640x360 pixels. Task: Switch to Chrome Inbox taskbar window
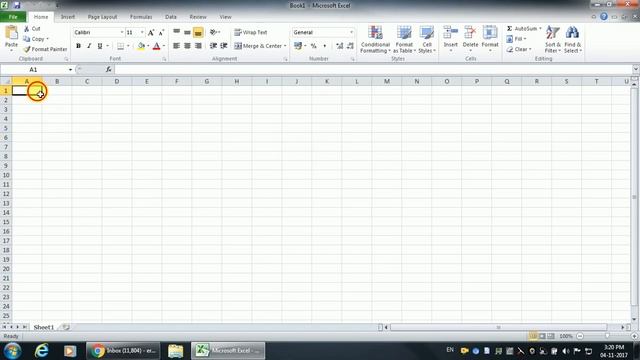pyautogui.click(x=124, y=351)
